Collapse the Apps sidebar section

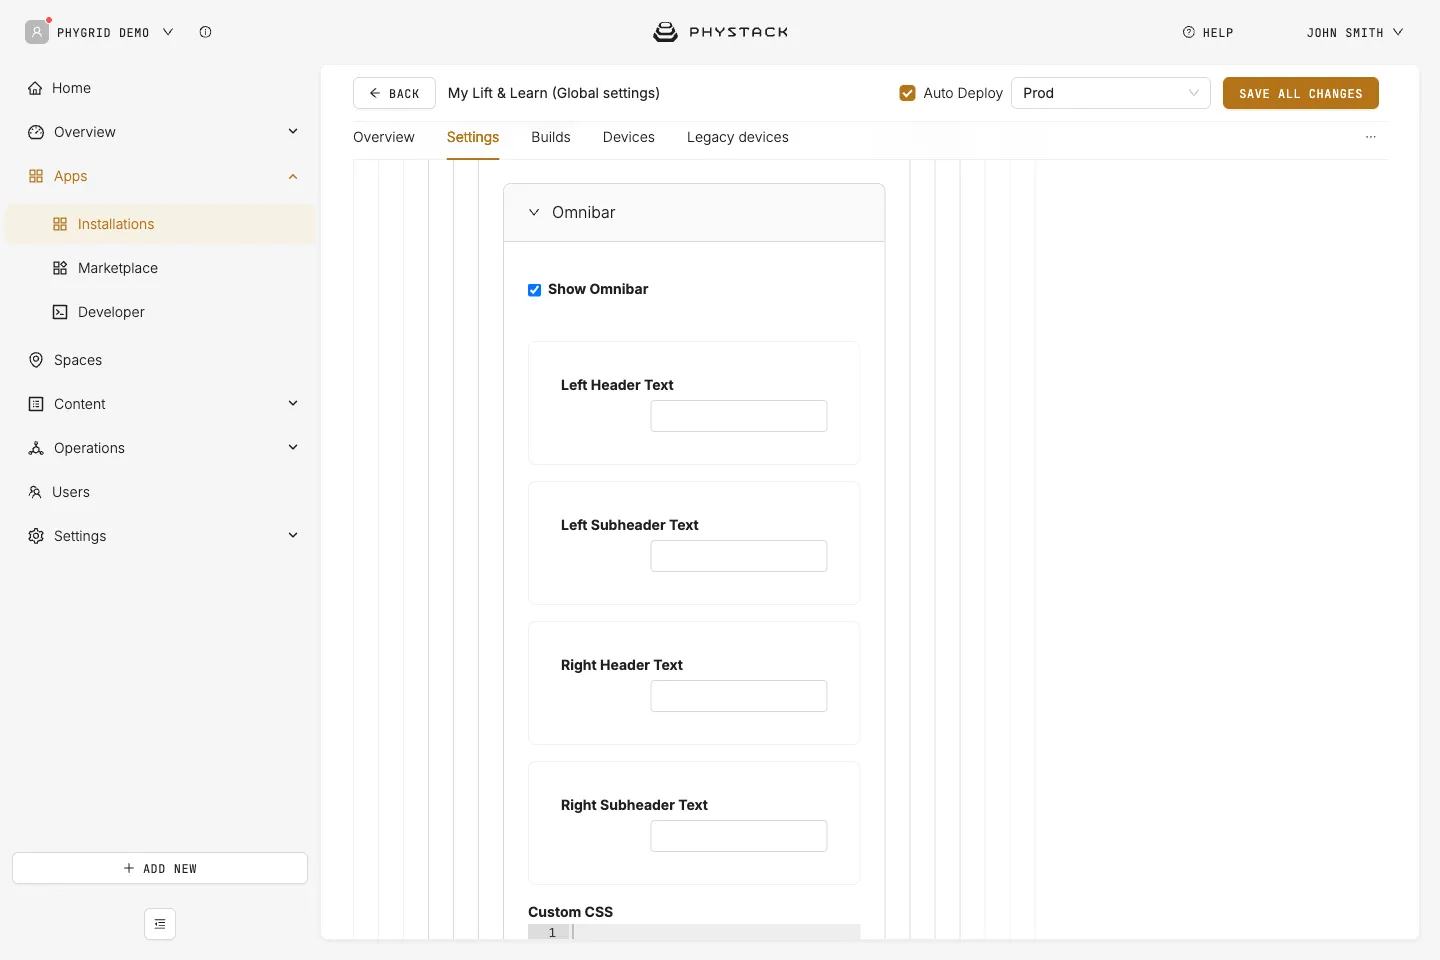pyautogui.click(x=293, y=176)
